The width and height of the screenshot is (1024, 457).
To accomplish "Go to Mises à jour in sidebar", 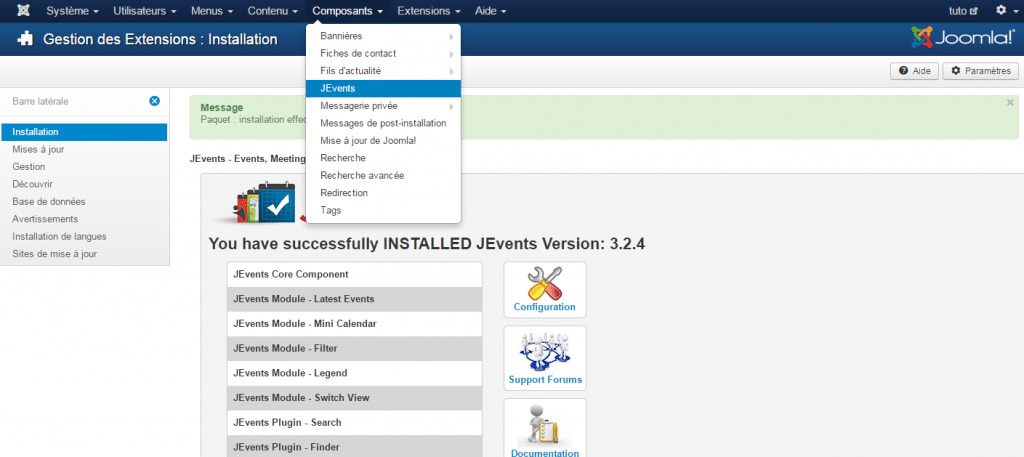I will [x=38, y=149].
